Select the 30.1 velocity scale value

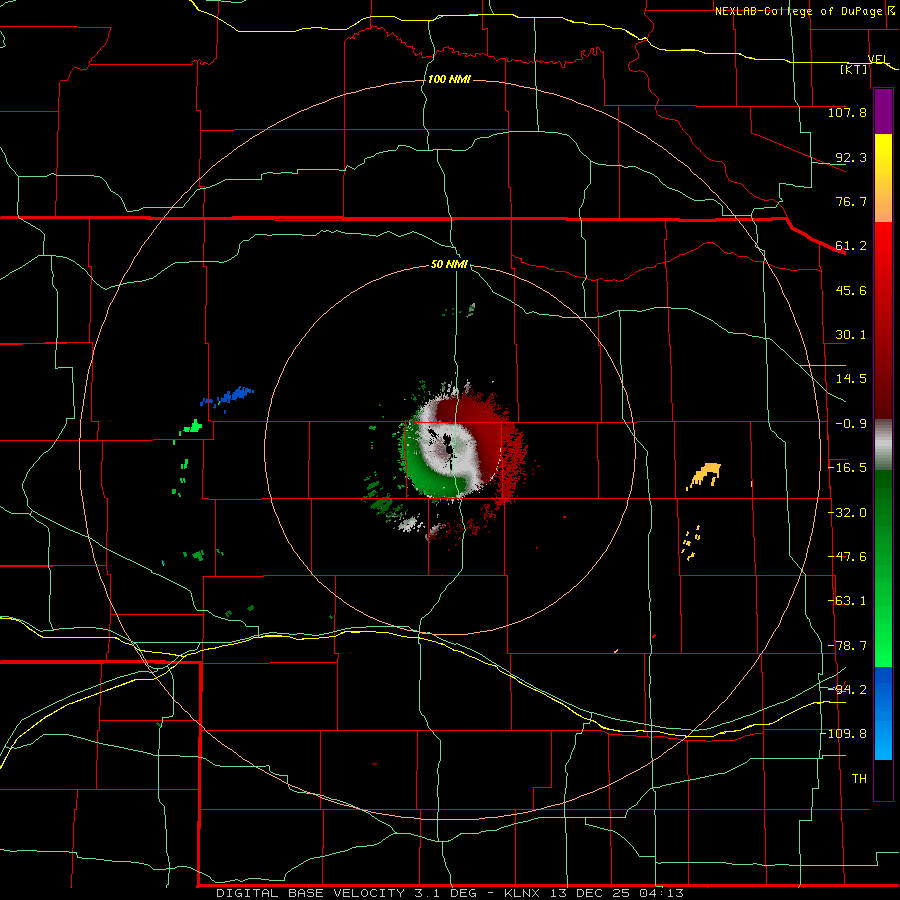851,335
